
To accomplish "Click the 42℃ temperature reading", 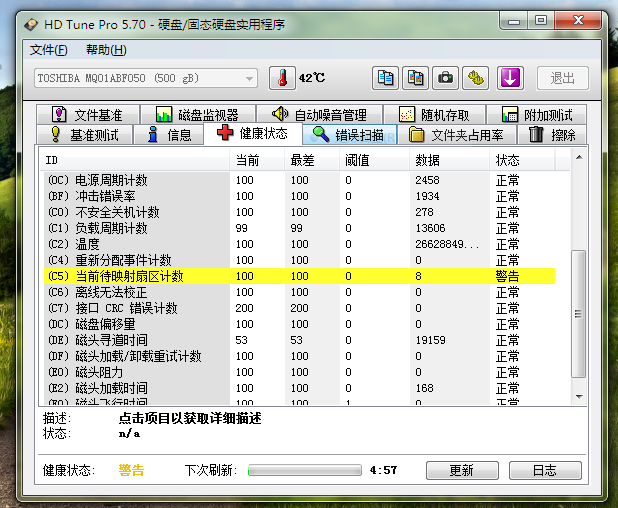I will 311,78.
